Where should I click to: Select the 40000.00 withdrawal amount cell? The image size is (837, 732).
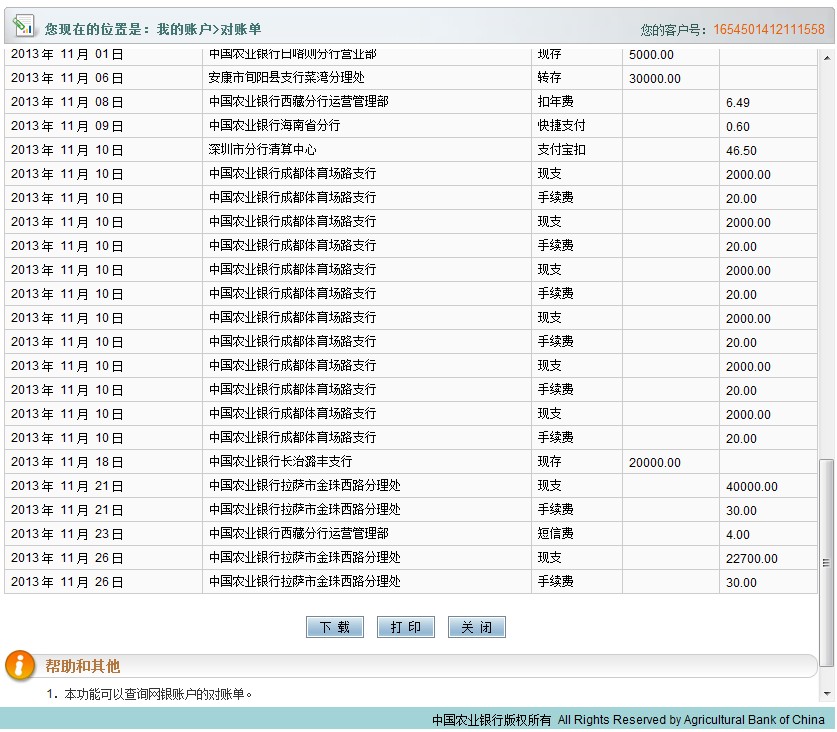coord(751,487)
